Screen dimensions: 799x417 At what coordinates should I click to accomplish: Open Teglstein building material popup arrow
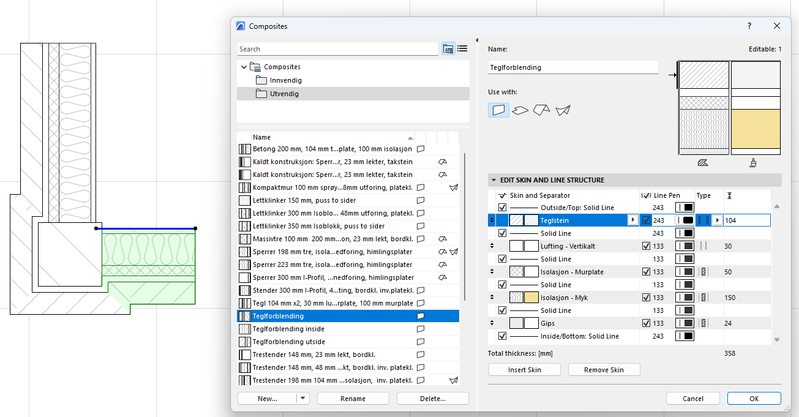(x=633, y=221)
